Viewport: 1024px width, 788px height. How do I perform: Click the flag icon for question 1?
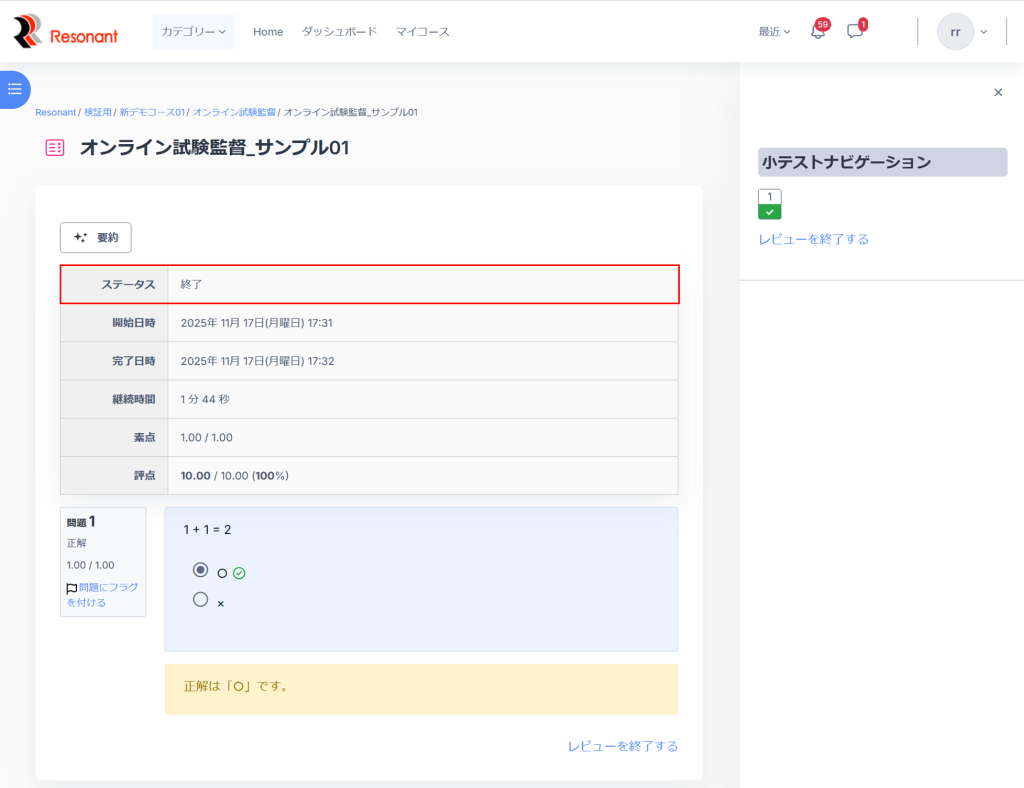71,589
